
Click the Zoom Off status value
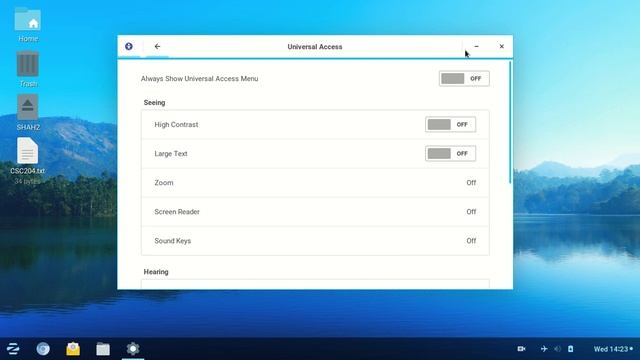point(471,183)
